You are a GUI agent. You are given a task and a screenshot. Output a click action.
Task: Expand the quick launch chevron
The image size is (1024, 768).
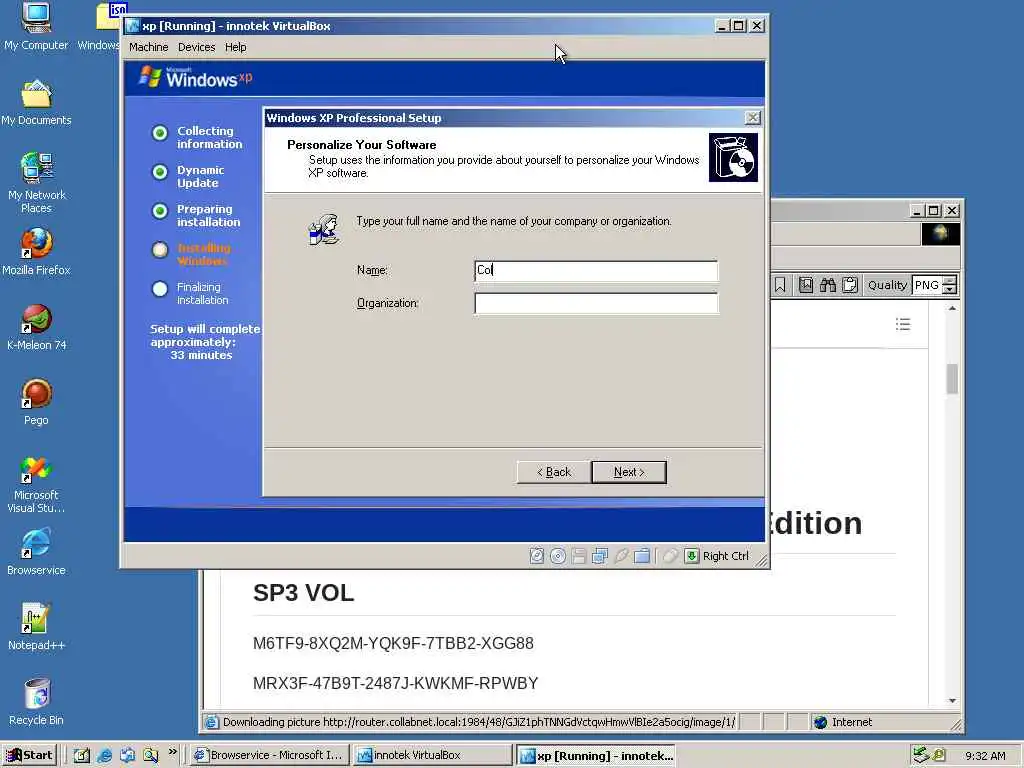172,752
